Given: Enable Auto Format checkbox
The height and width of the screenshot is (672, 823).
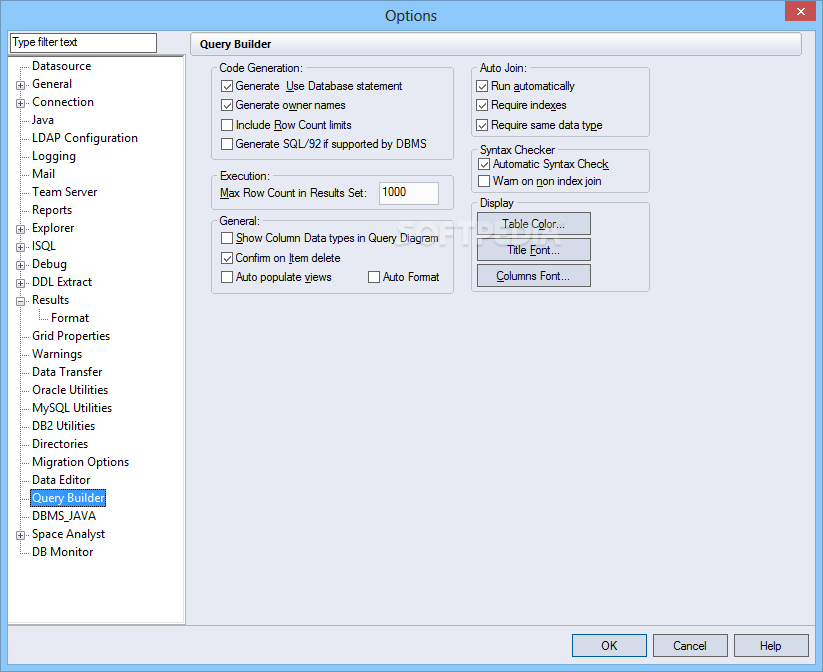Looking at the screenshot, I should [x=374, y=277].
